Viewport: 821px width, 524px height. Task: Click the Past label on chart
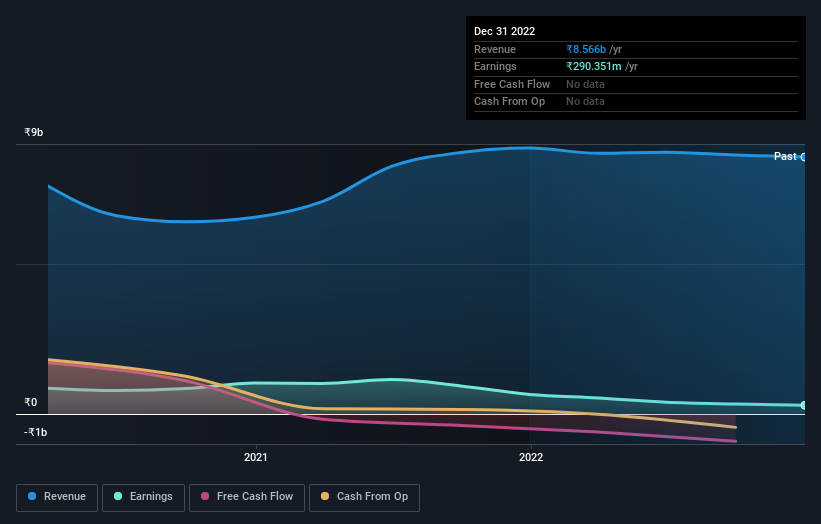785,156
